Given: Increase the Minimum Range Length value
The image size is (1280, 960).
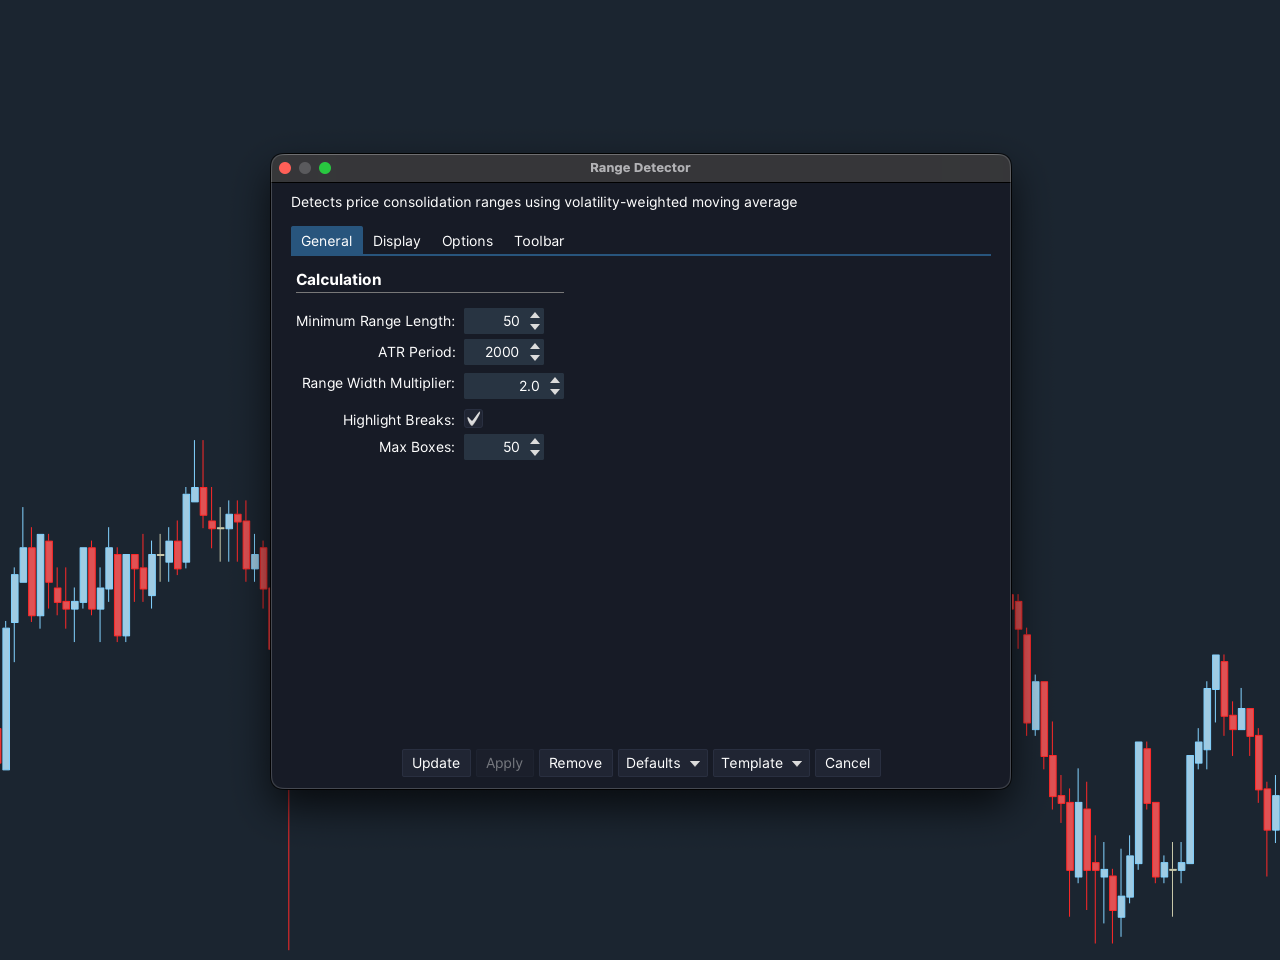Looking at the screenshot, I should click(x=535, y=316).
